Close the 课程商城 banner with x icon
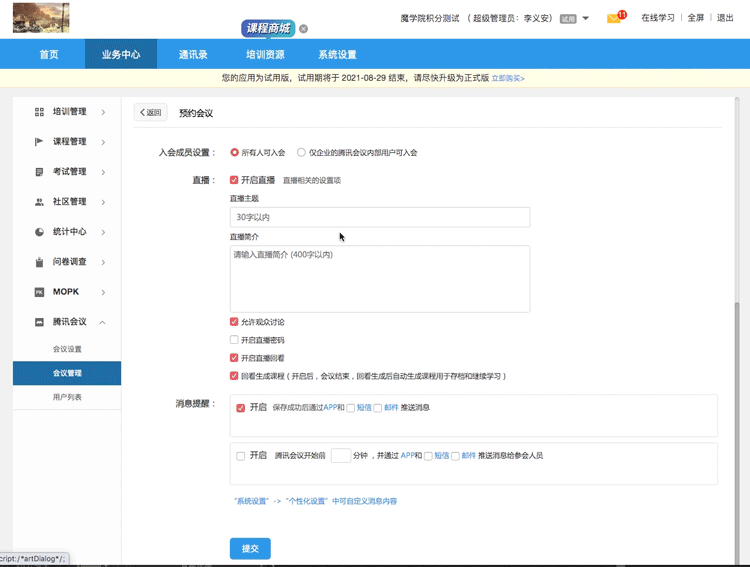The width and height of the screenshot is (750, 567). click(304, 29)
